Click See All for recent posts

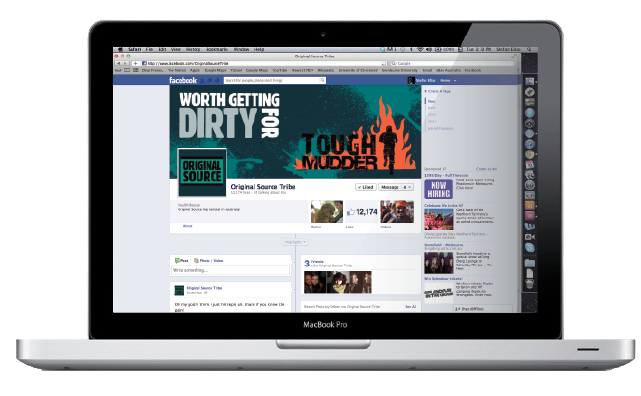pyautogui.click(x=410, y=307)
